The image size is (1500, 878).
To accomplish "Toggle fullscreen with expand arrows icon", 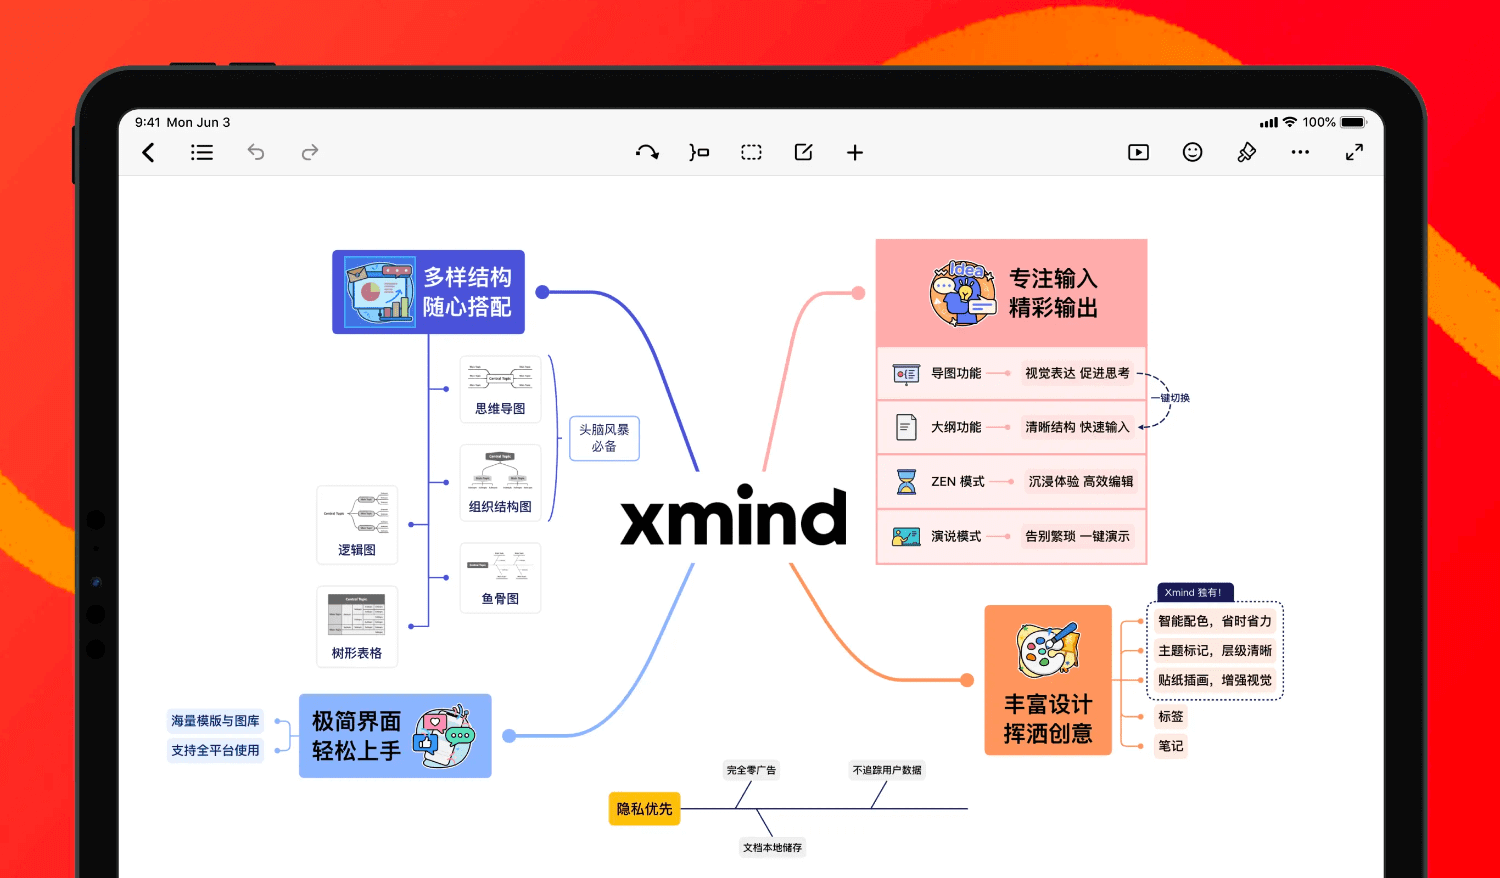I will [1354, 152].
